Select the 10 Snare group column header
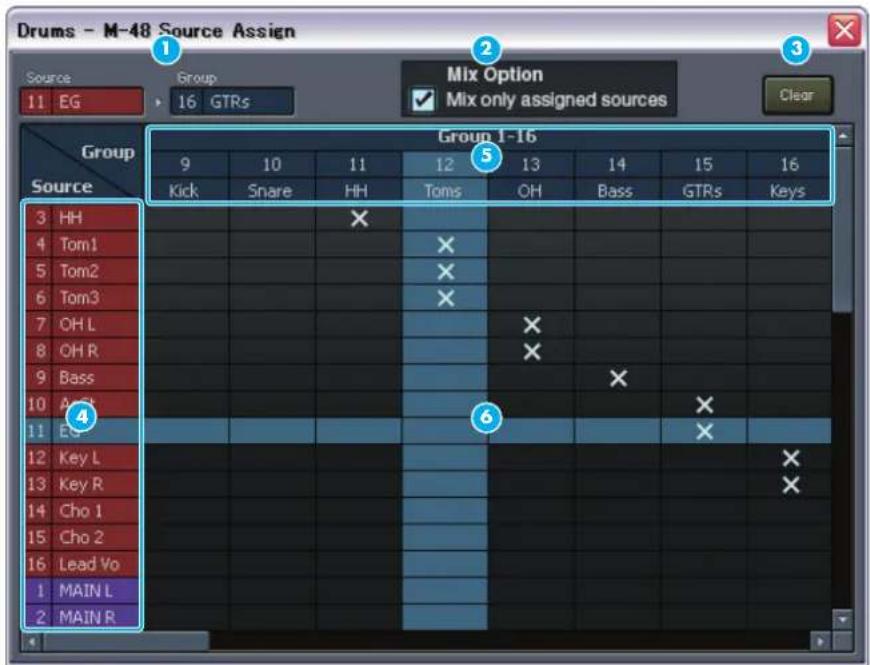 (x=272, y=177)
